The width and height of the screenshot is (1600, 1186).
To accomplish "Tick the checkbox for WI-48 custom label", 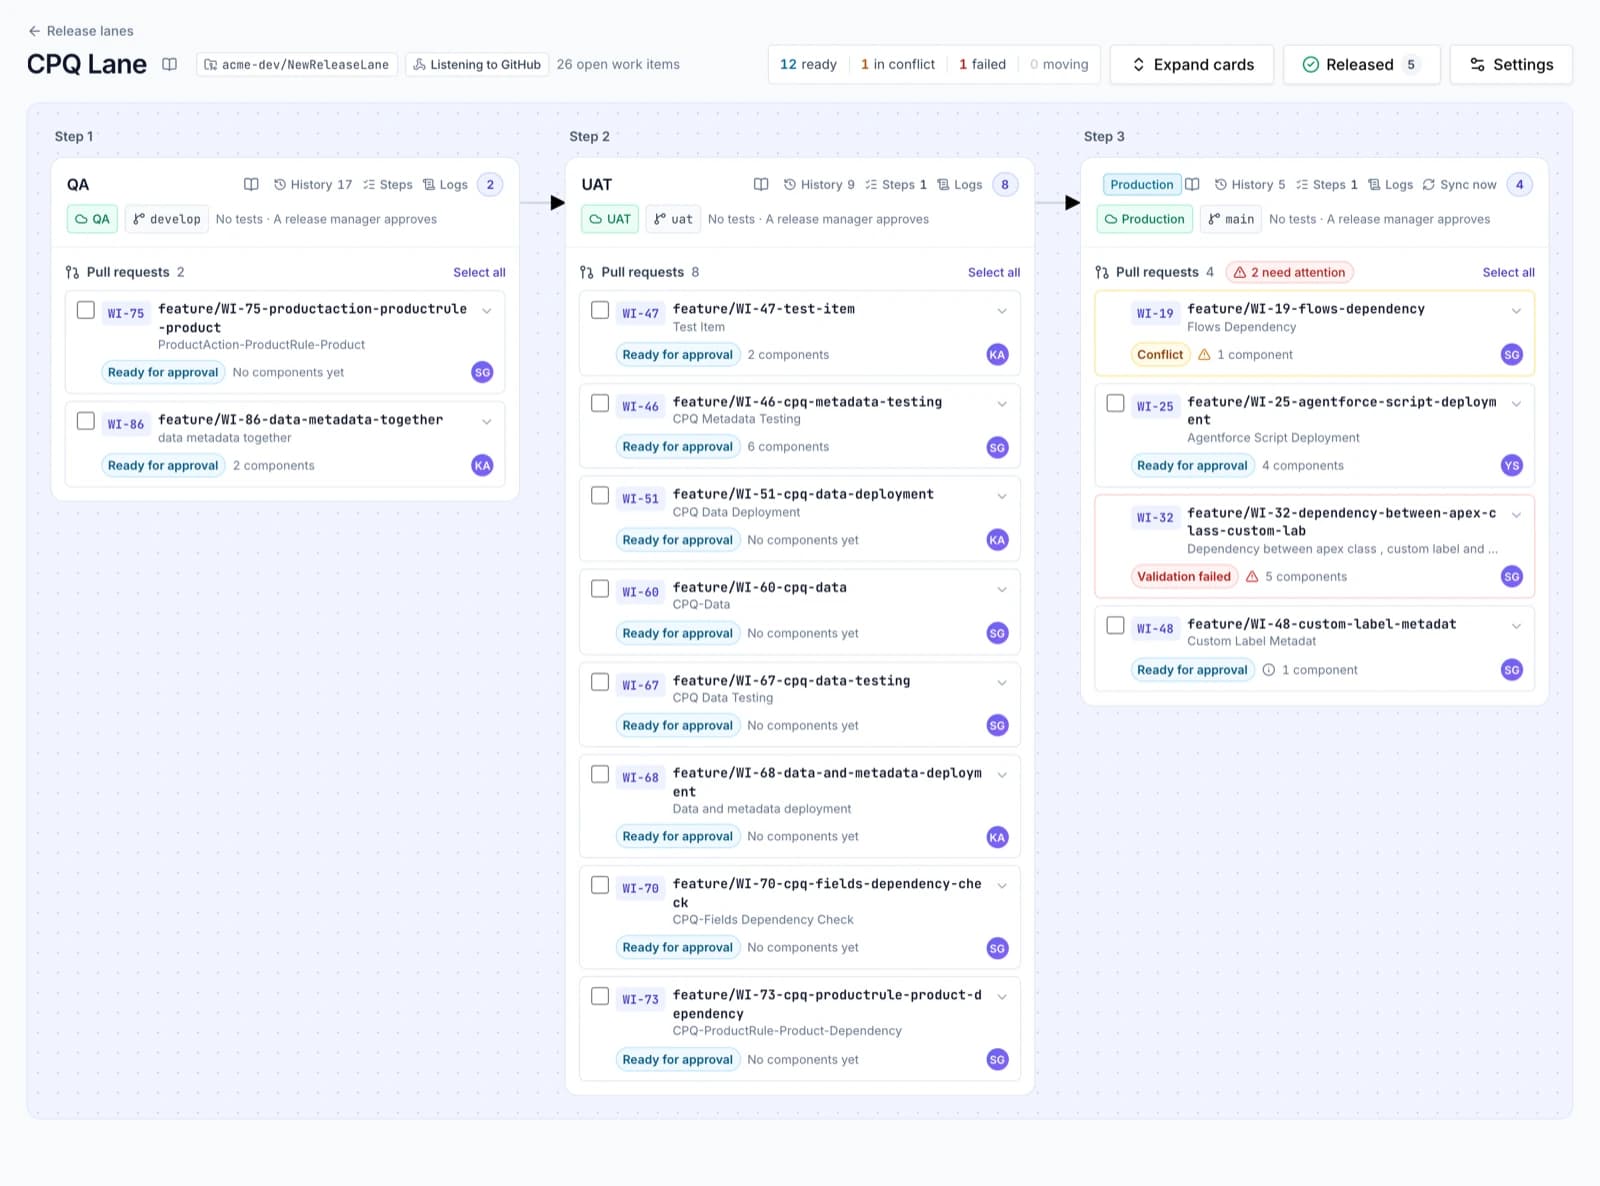I will pos(1115,625).
